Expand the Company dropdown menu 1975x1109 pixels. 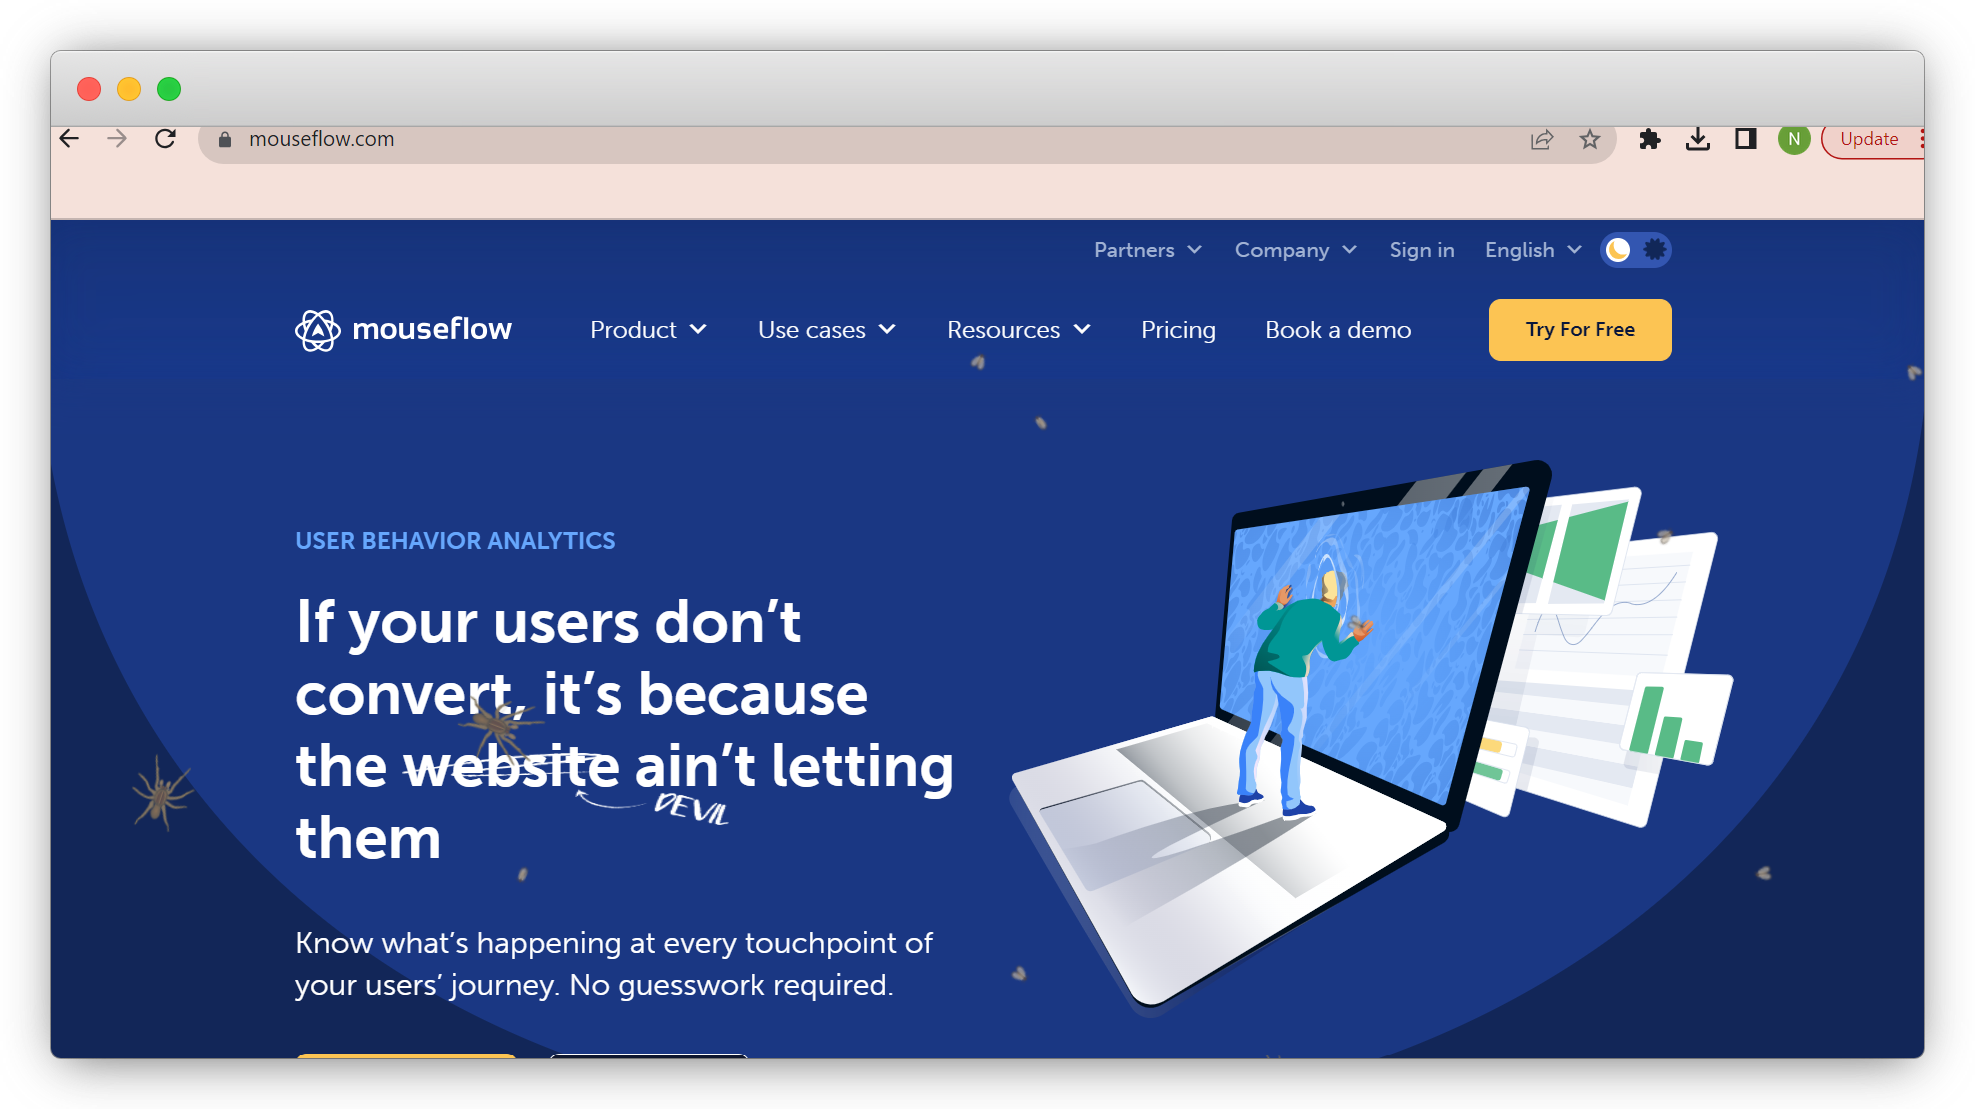click(1293, 249)
